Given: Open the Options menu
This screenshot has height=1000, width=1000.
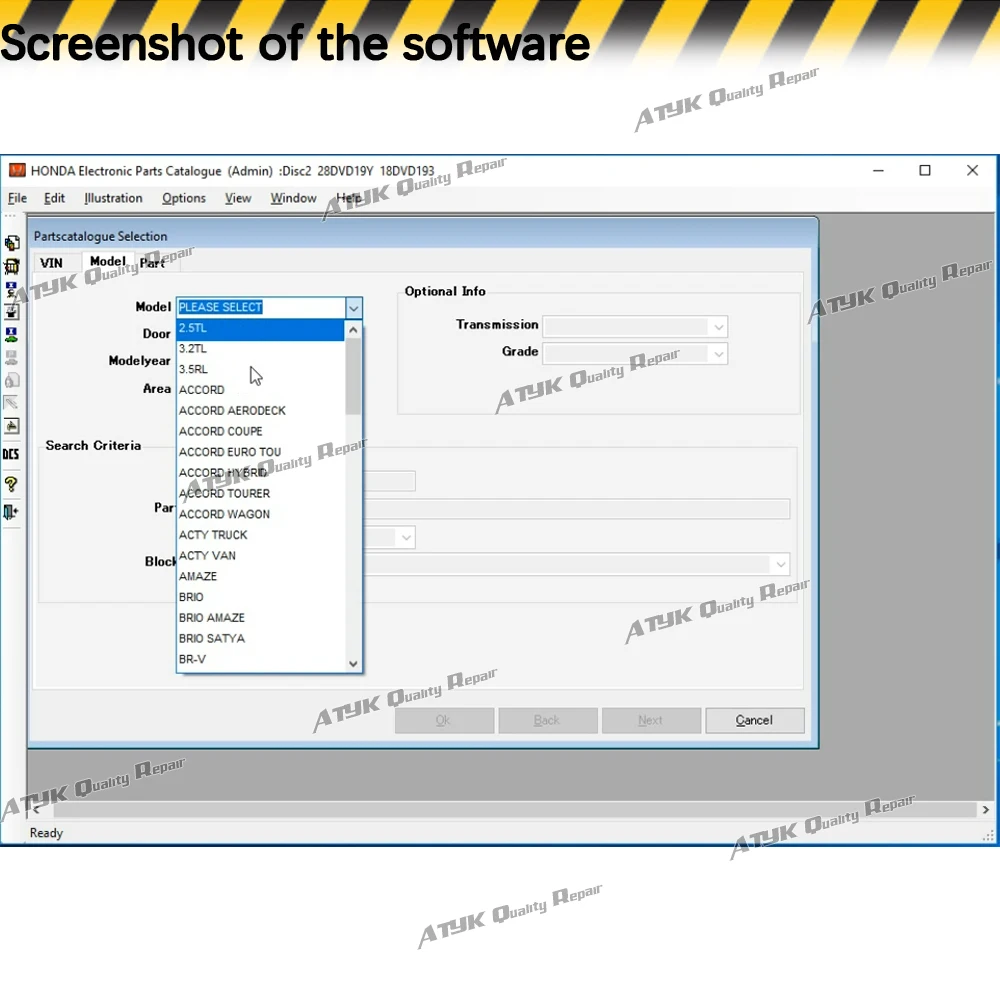Looking at the screenshot, I should (184, 198).
